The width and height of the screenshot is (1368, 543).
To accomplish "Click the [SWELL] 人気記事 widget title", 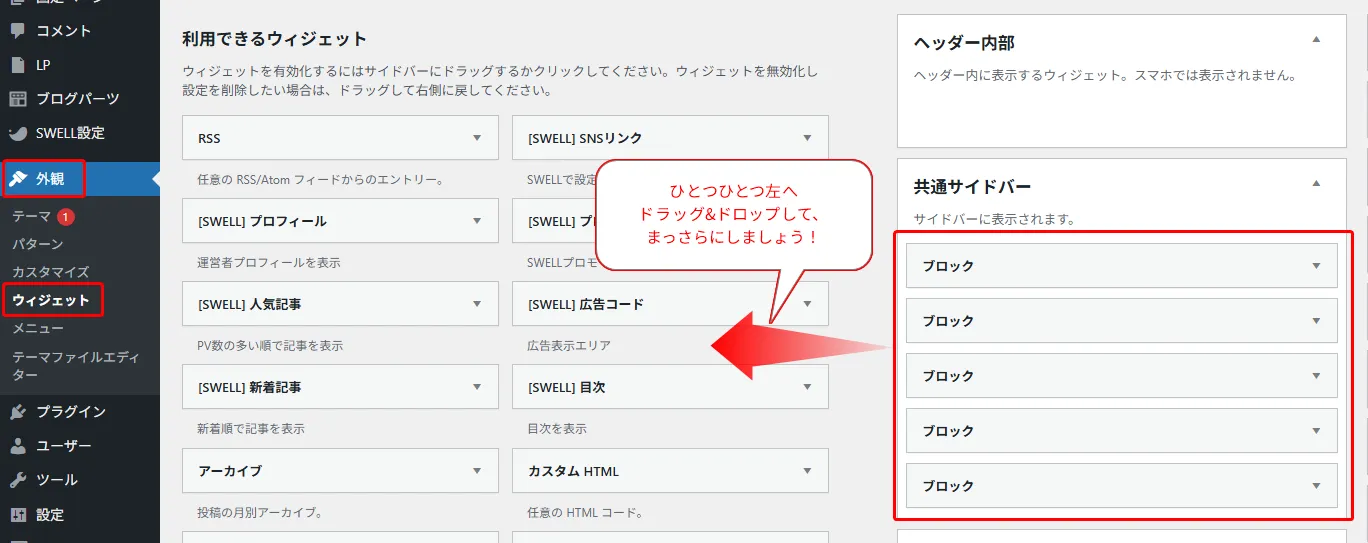I will pyautogui.click(x=250, y=304).
